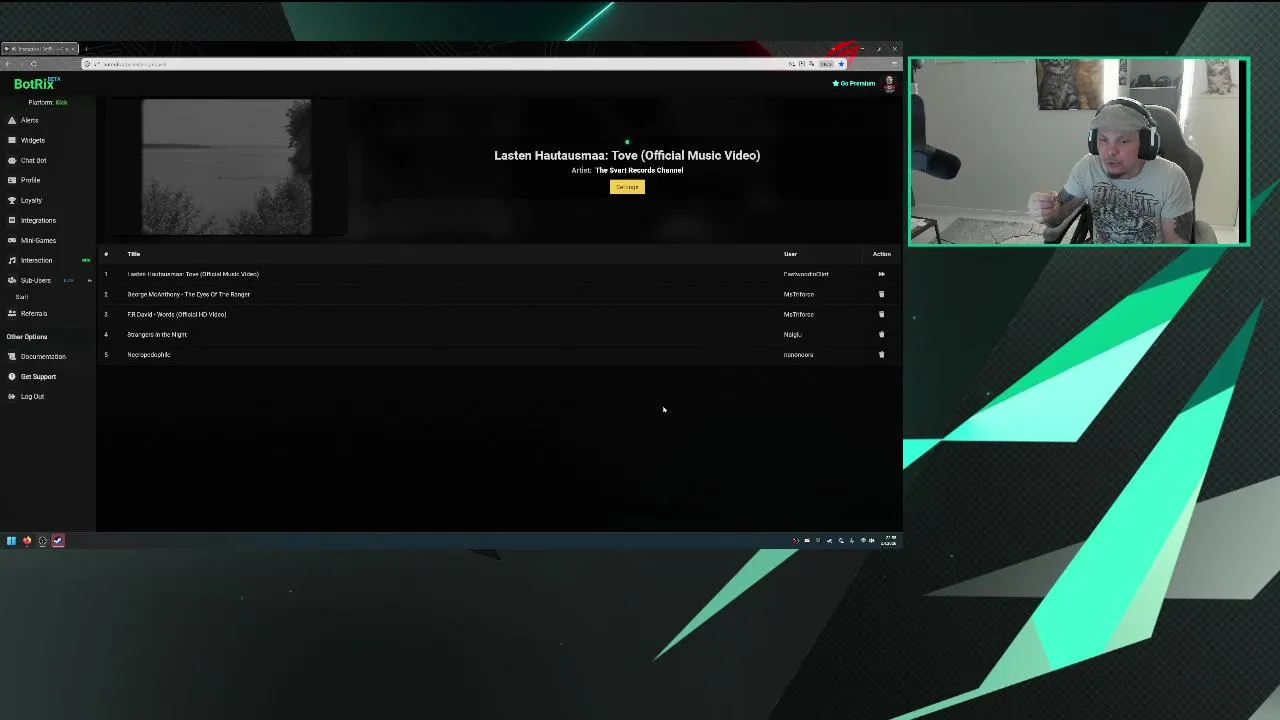This screenshot has width=1280, height=720.
Task: Select song row 'George McAnthony - The Eyes Of The Ranger'
Action: tap(499, 294)
